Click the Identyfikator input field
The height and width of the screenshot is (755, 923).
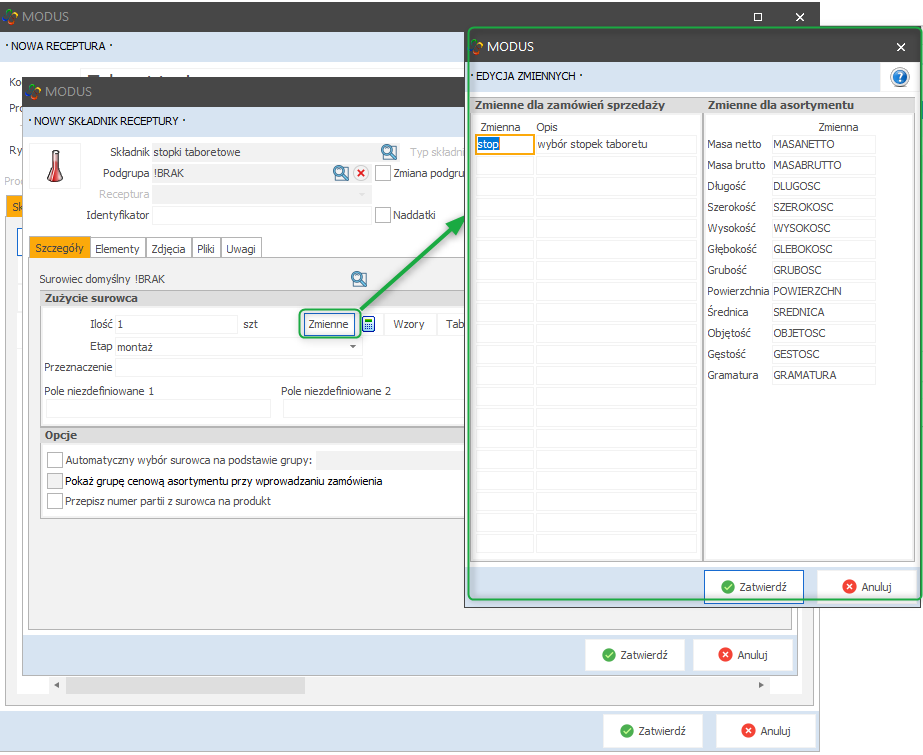(261, 215)
